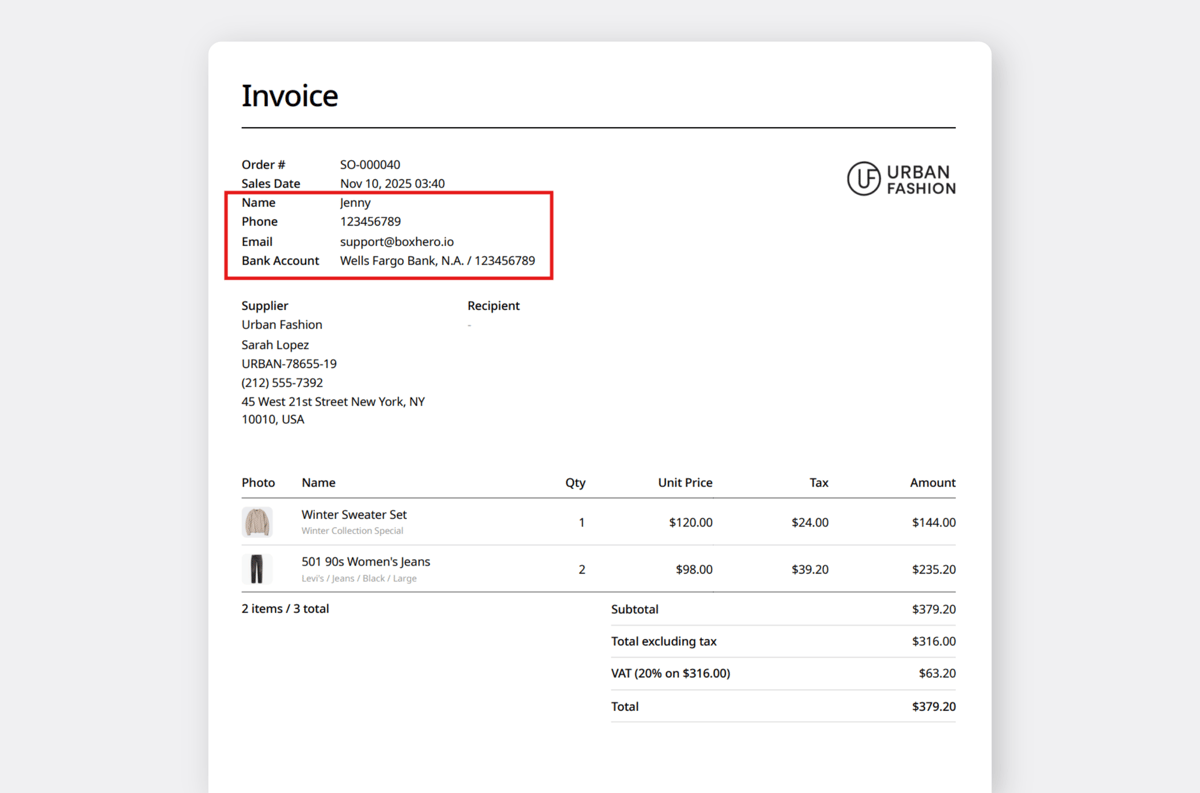Screen dimensions: 1200x793
Task: Click the UF monogram inside the logo circle
Action: tap(862, 178)
